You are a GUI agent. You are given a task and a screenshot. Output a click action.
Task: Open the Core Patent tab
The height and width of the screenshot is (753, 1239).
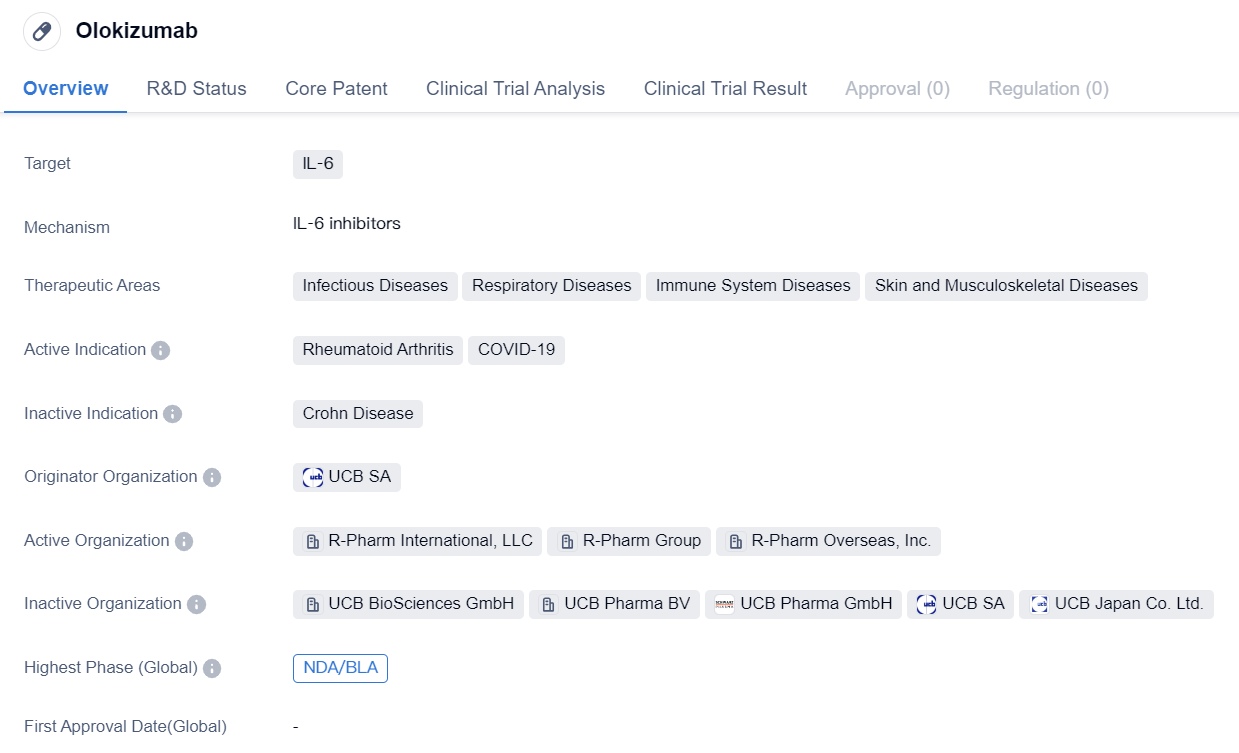[x=336, y=88]
